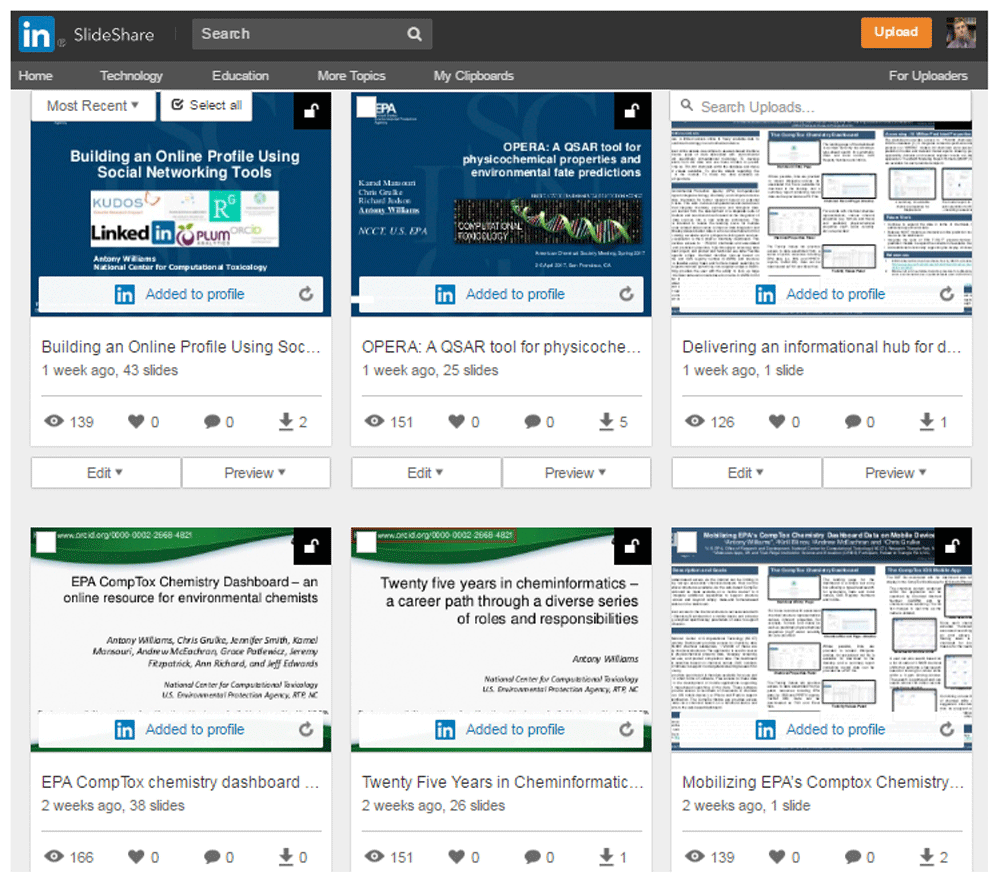The width and height of the screenshot is (1000, 884).
Task: Expand Preview menu for OPERA QSAR tool
Action: 577,473
